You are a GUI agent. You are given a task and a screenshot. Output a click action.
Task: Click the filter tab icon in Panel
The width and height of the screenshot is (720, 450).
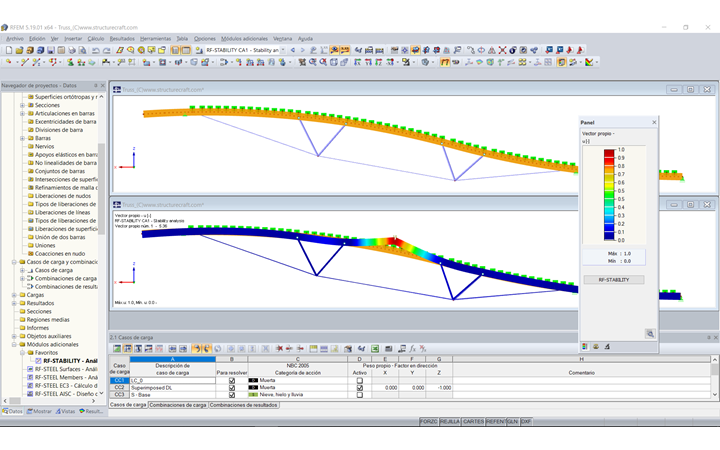[607, 347]
